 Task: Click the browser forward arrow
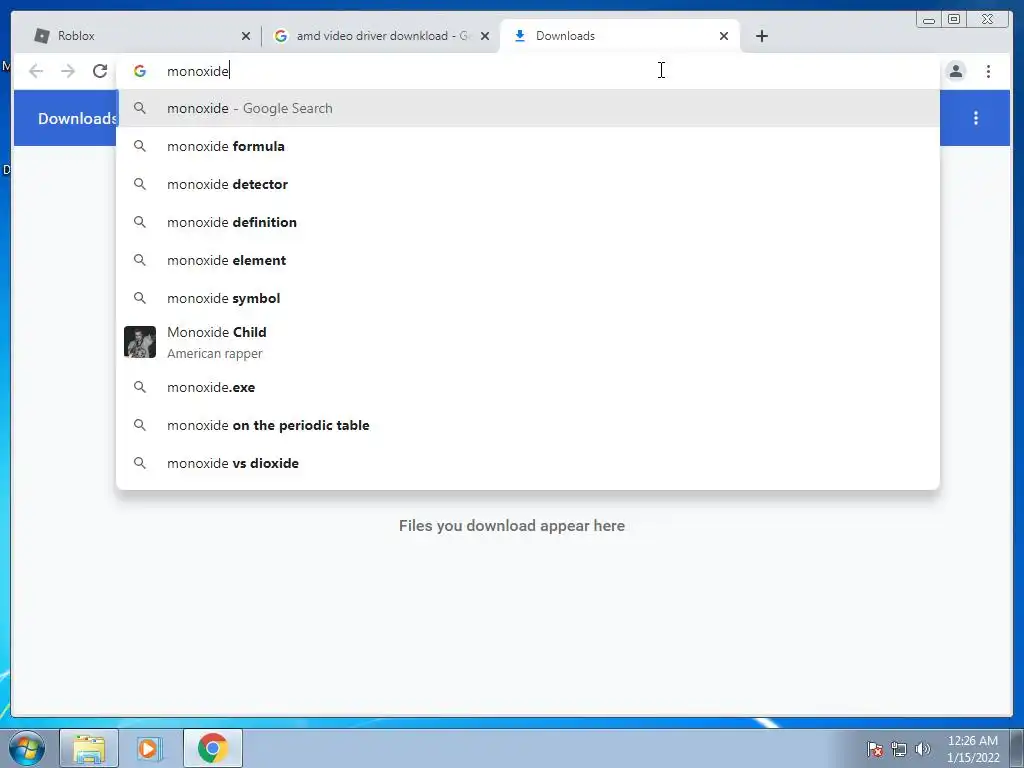[68, 71]
